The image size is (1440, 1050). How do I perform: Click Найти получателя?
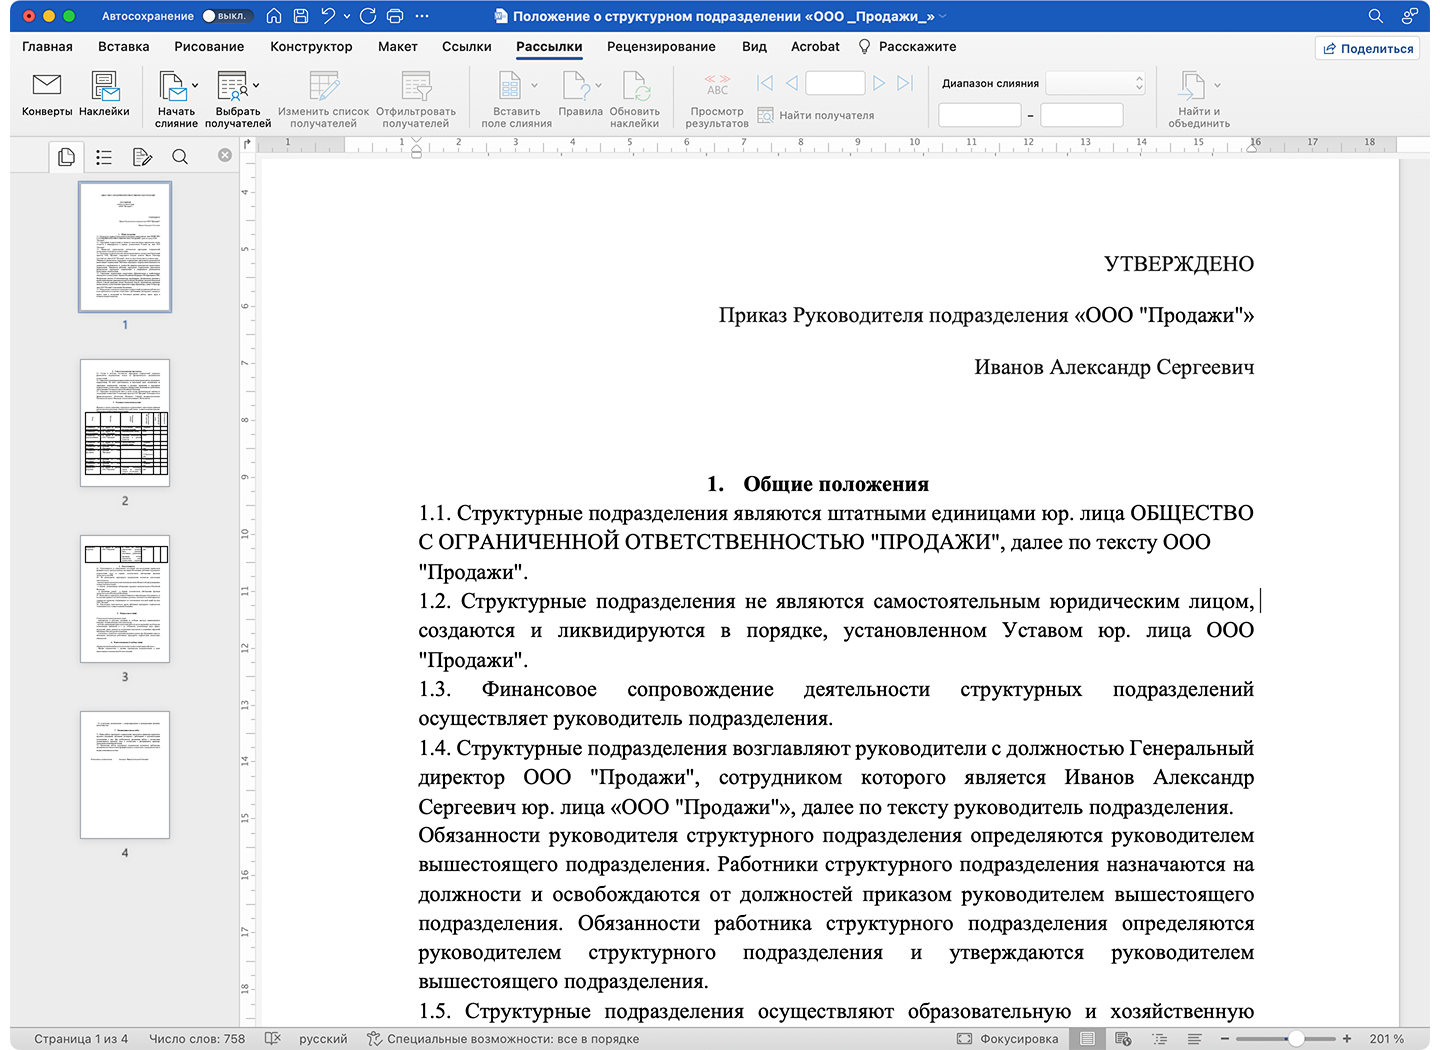click(816, 115)
